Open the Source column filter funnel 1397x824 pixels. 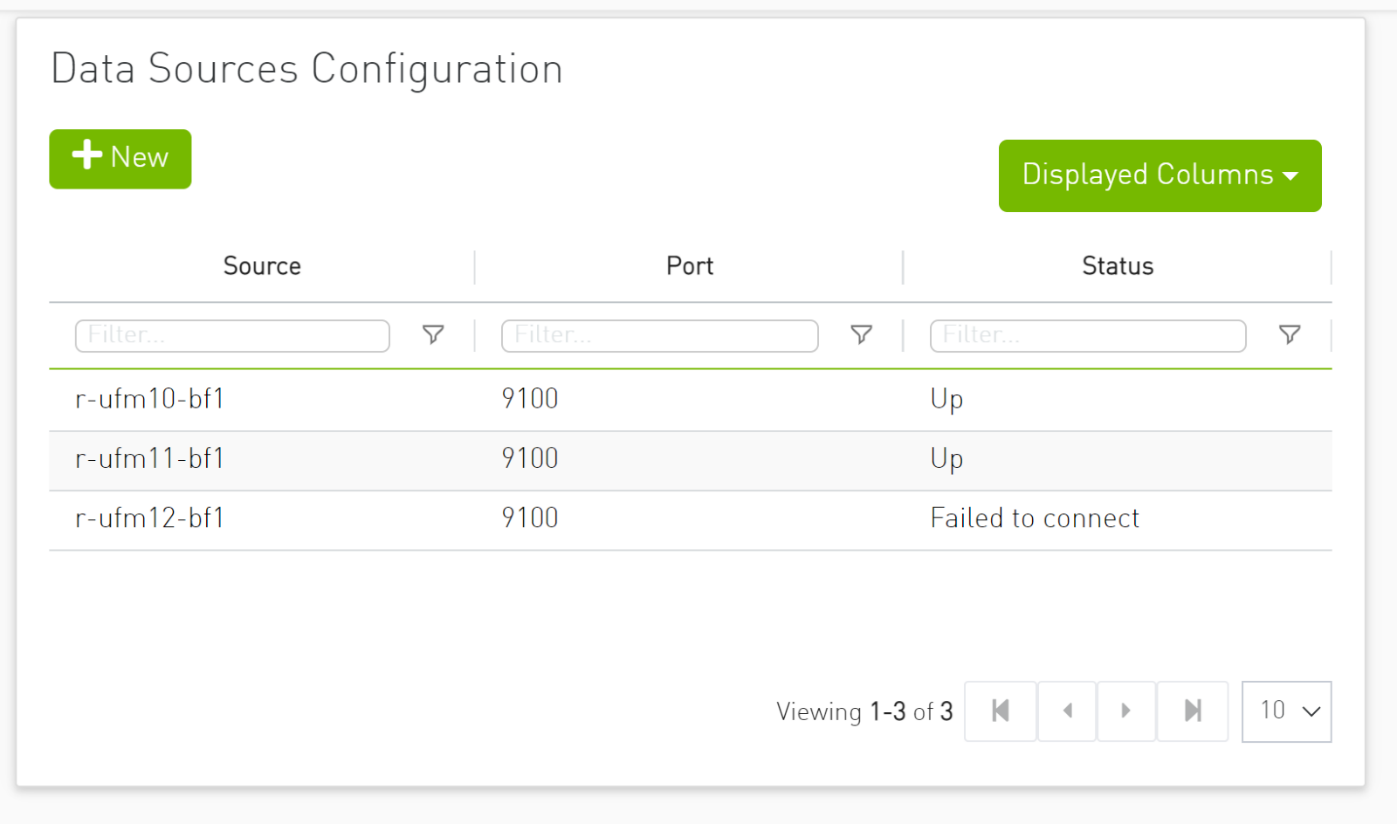pos(433,335)
